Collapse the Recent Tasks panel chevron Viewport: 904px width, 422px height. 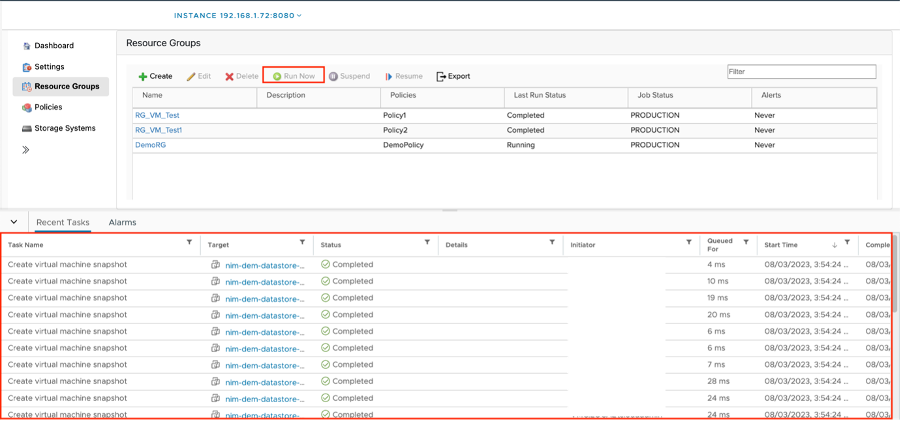pos(14,222)
